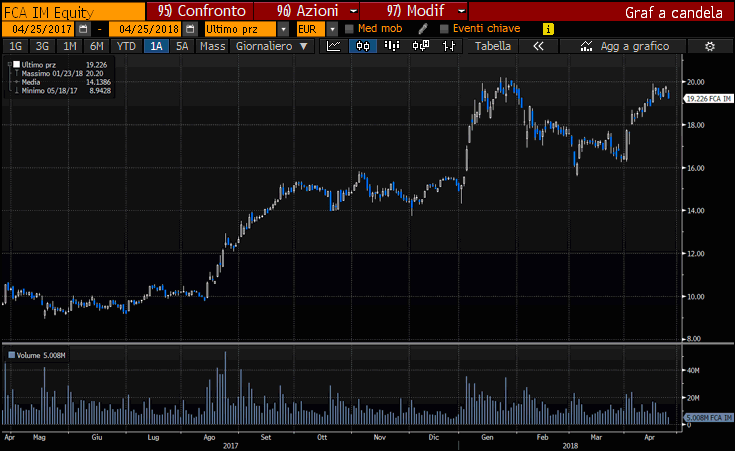Screen dimensions: 735x451
Task: Open the Ultimo prz field dropdown arrow
Action: pyautogui.click(x=283, y=29)
